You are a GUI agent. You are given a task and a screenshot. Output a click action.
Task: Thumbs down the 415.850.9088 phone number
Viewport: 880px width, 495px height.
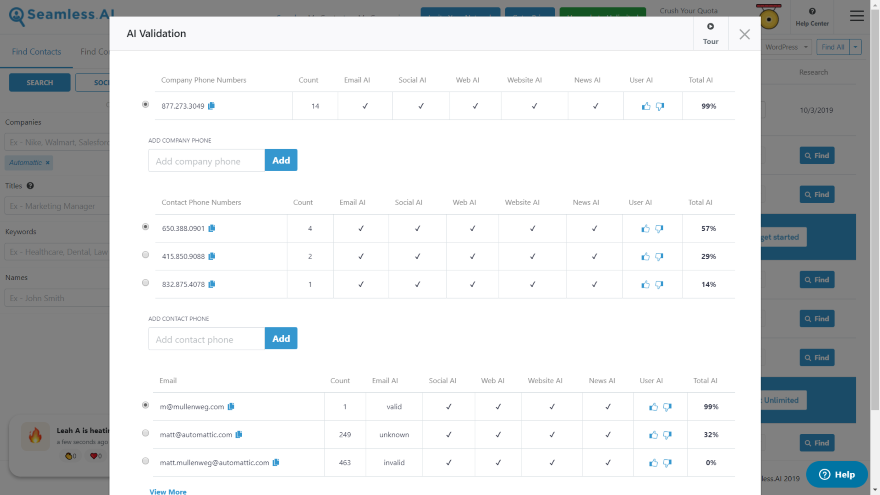[659, 256]
